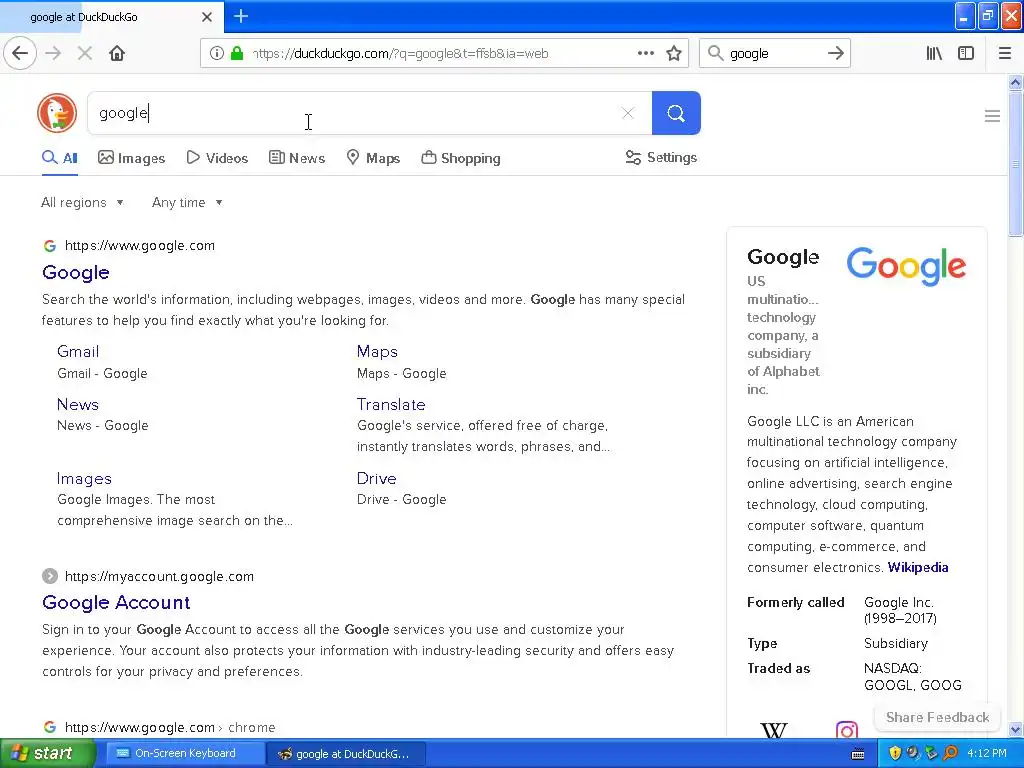1024x768 pixels.
Task: Click the https://myaccount.google.com URL
Action: 159,577
